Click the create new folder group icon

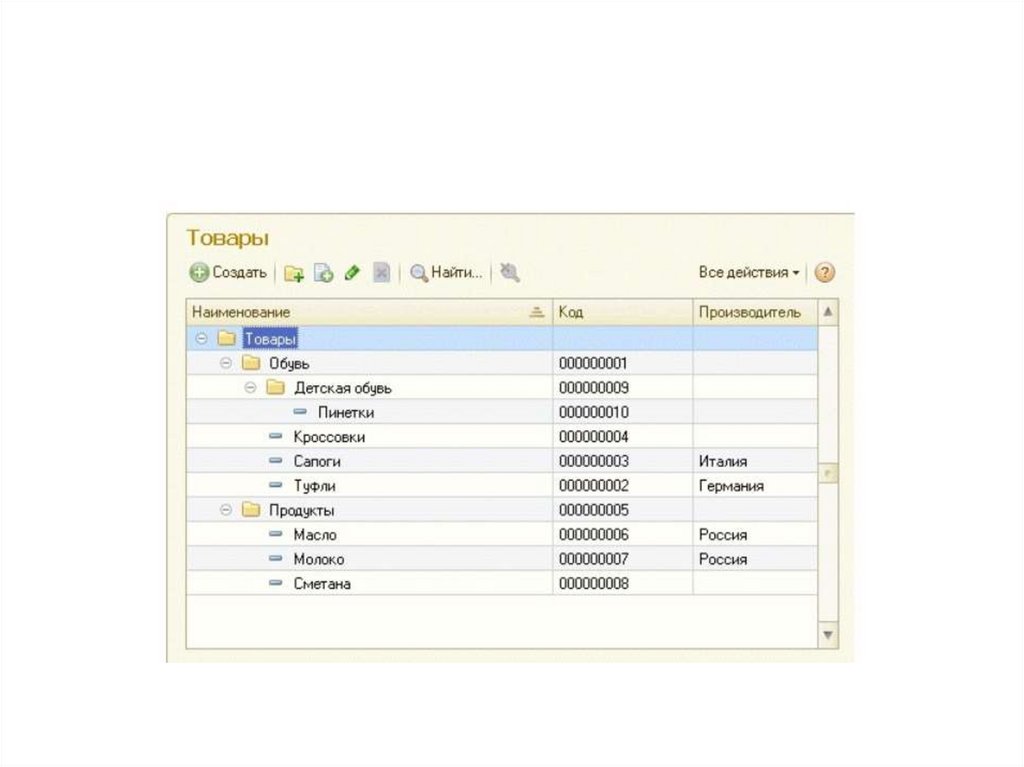[294, 273]
